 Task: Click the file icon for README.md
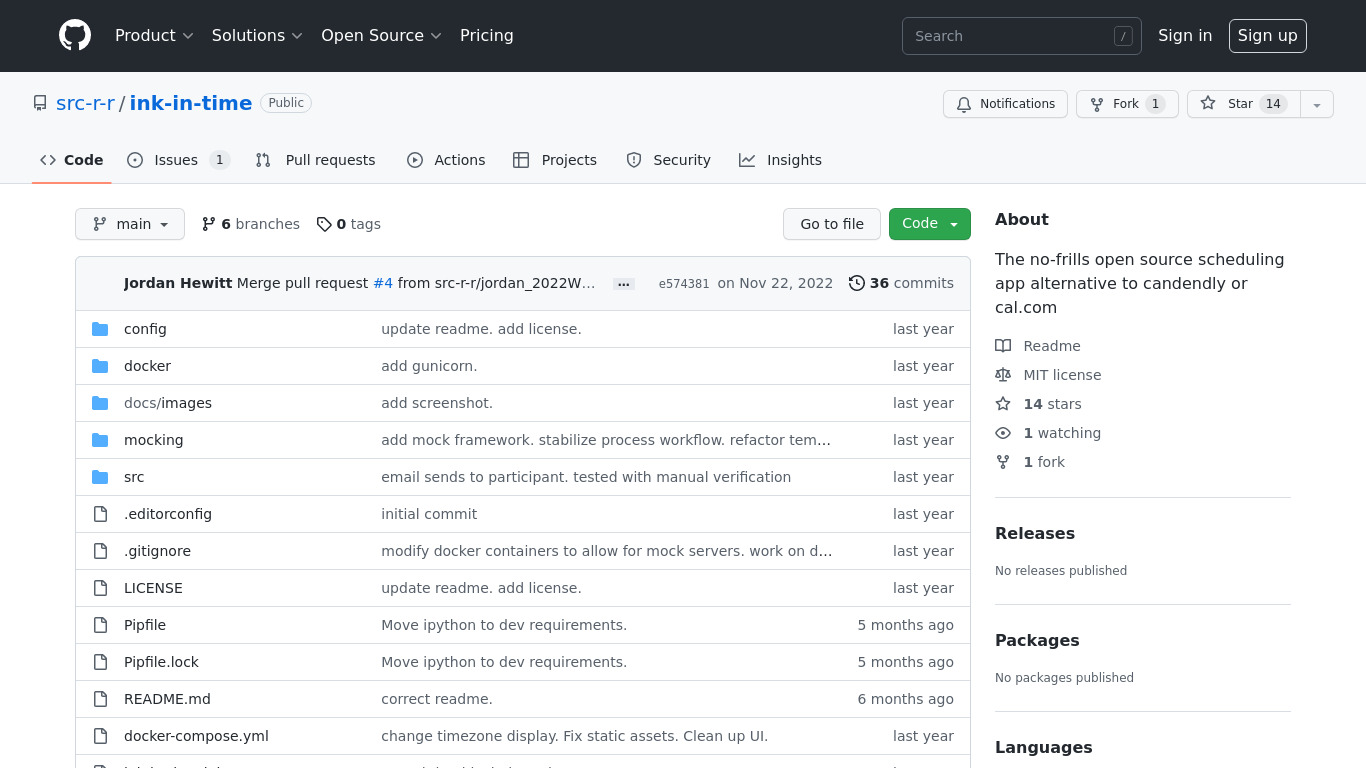[x=100, y=699]
